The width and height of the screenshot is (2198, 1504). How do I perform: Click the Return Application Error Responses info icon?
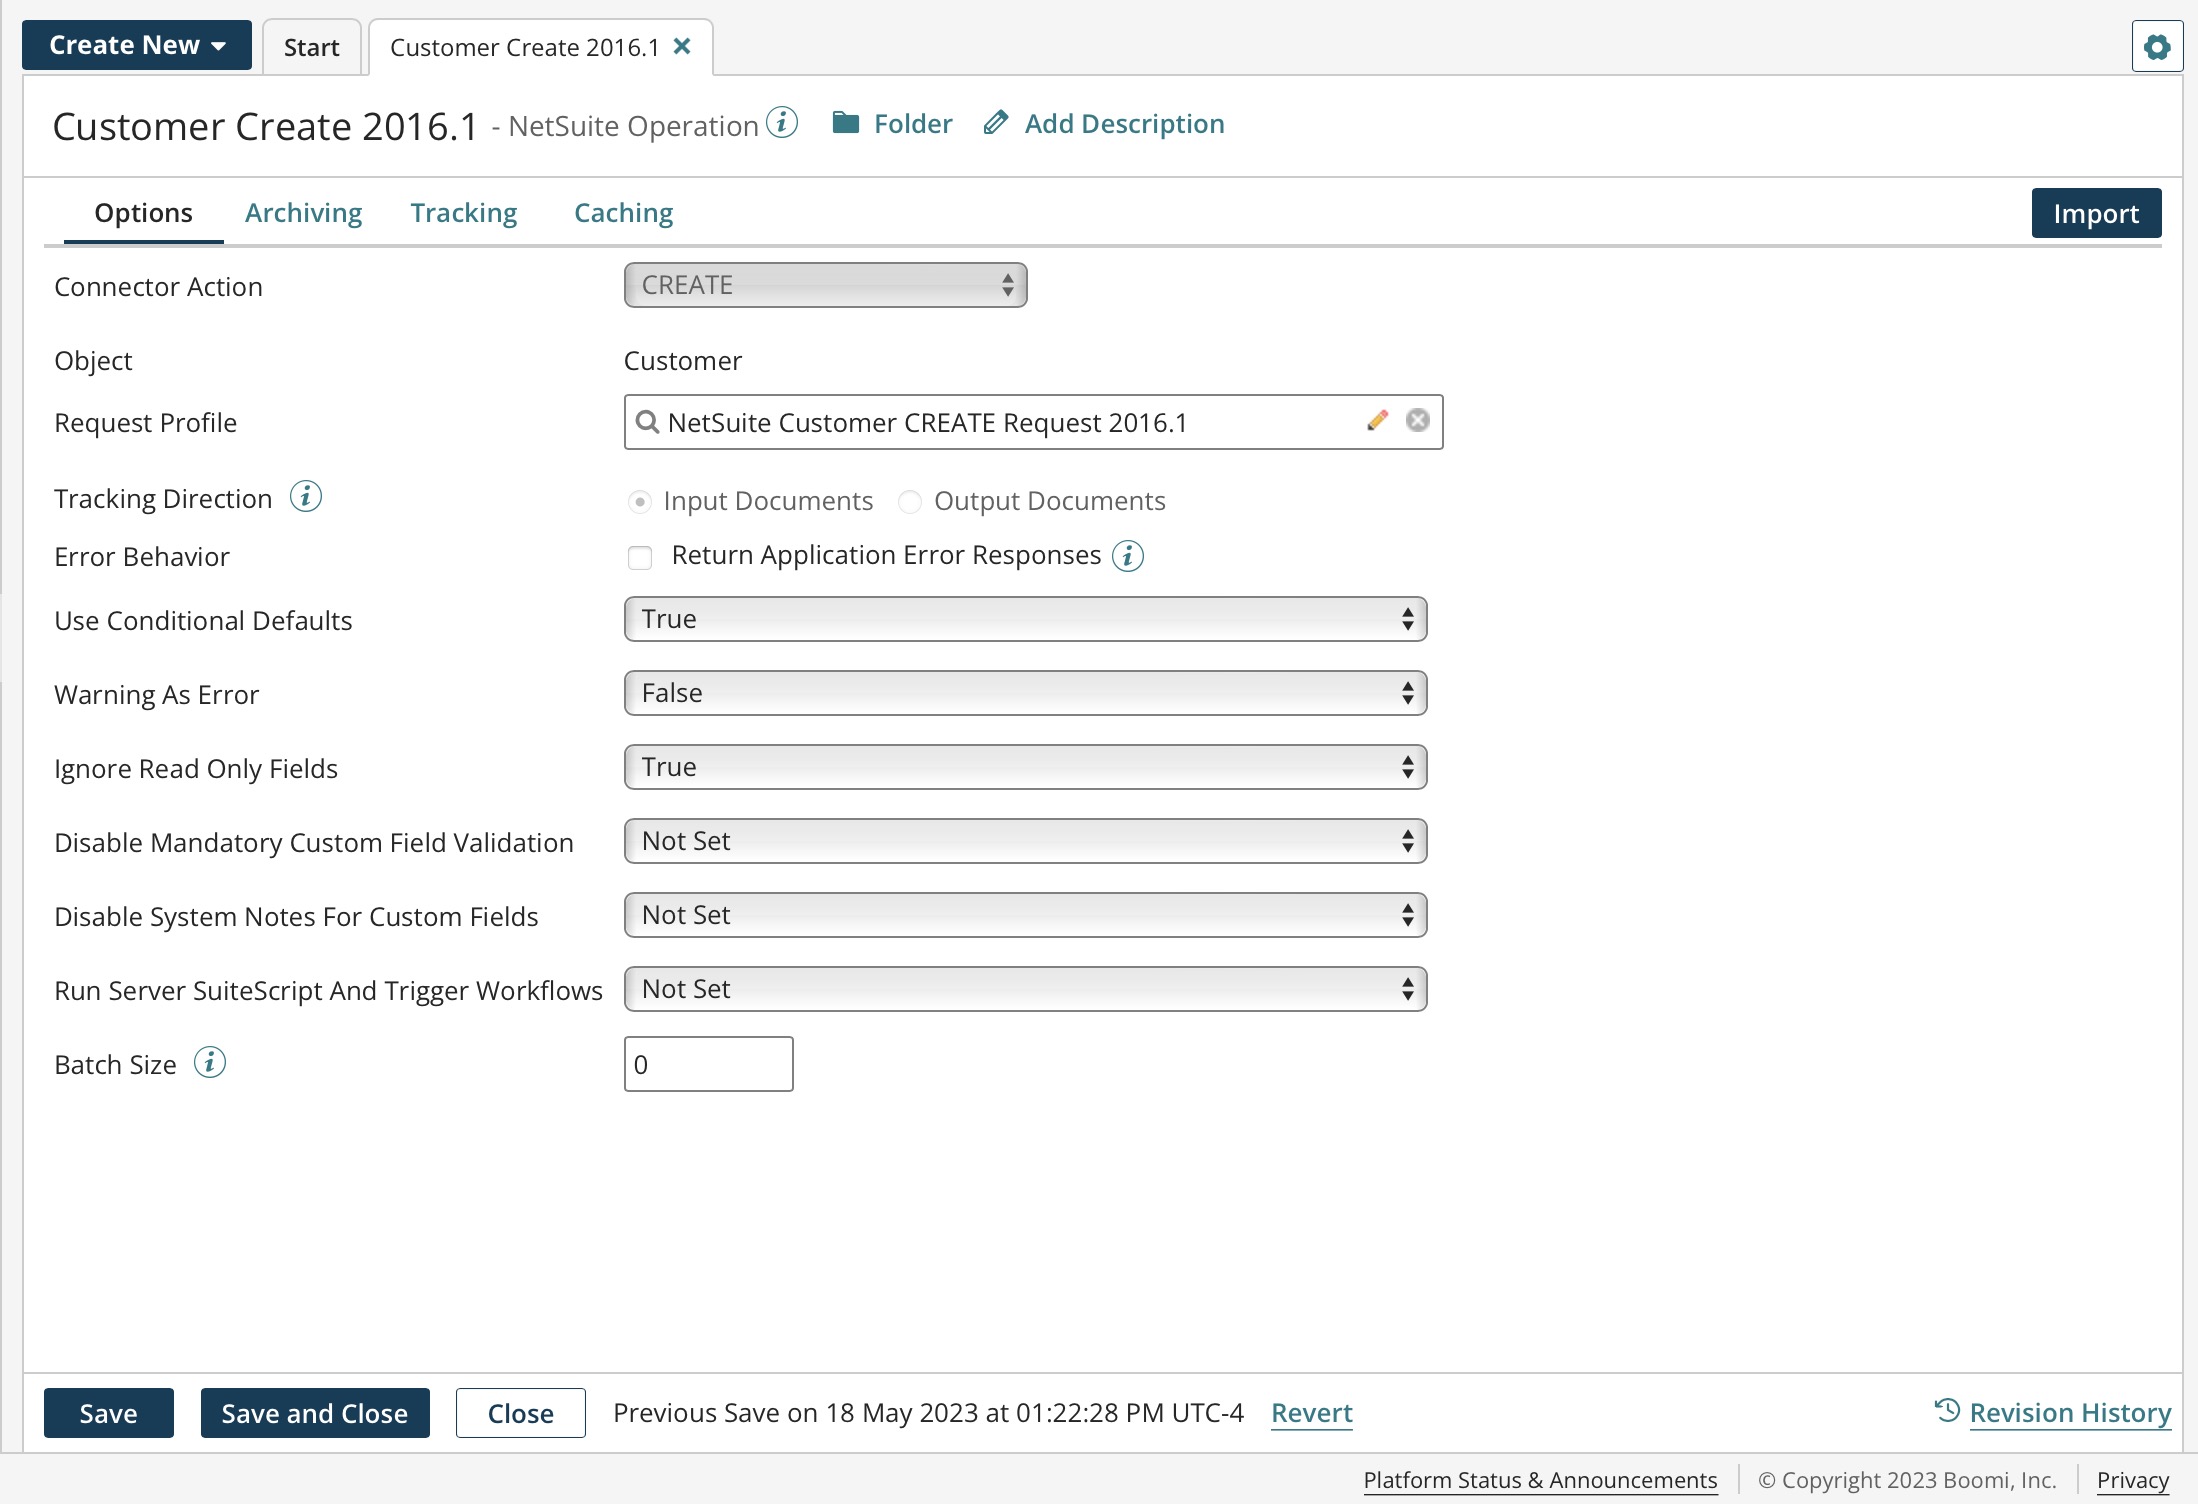[1127, 556]
